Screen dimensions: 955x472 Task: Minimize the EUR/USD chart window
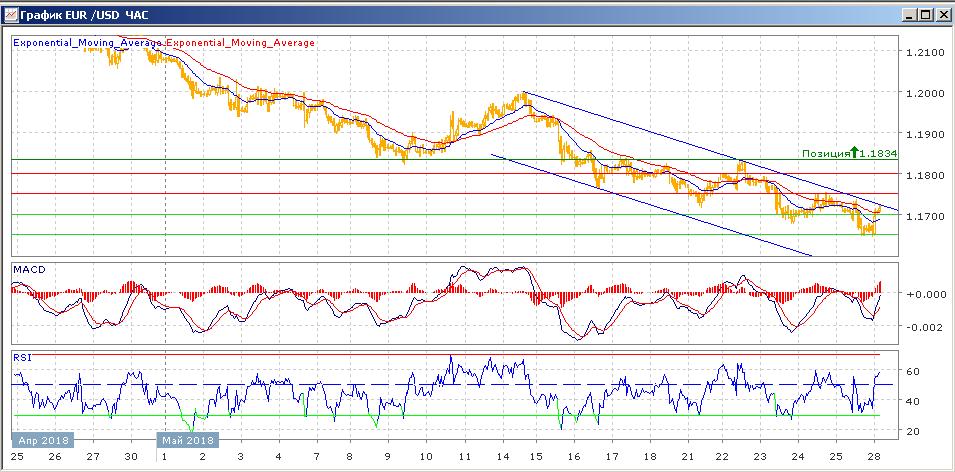click(907, 15)
